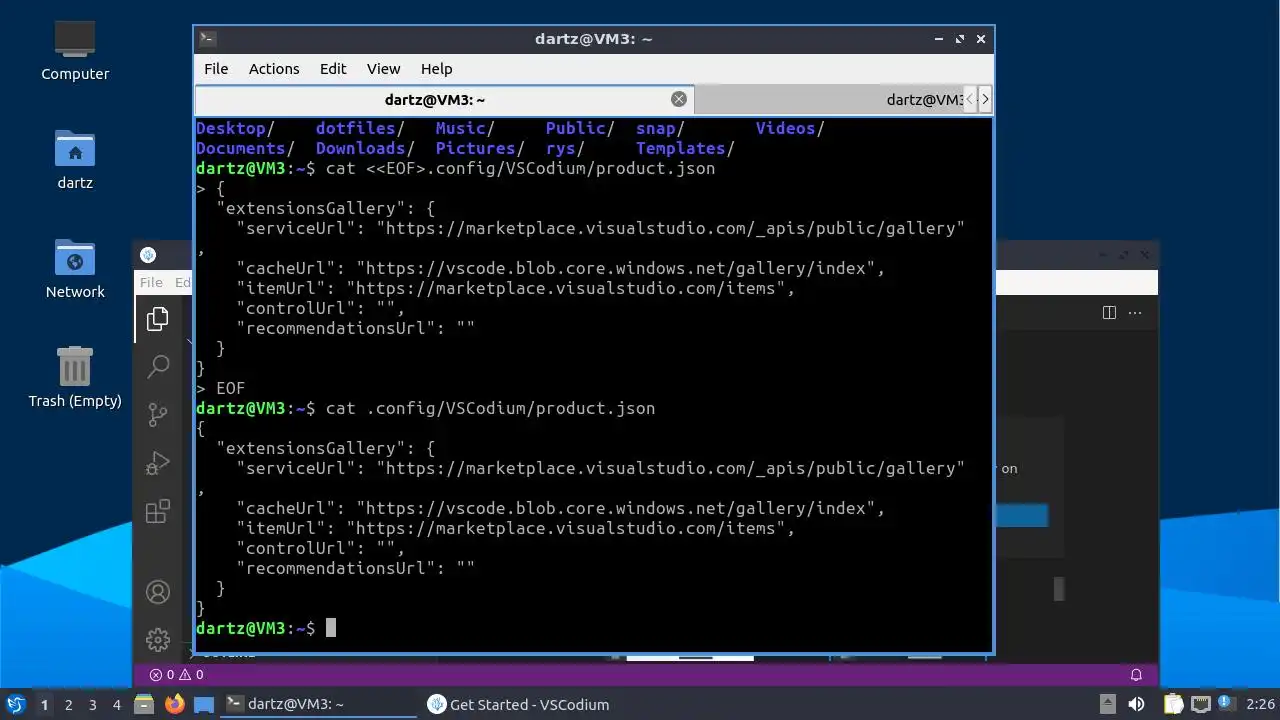Open the Search view in VSCodium activity bar
1280x720 pixels.
tap(158, 366)
